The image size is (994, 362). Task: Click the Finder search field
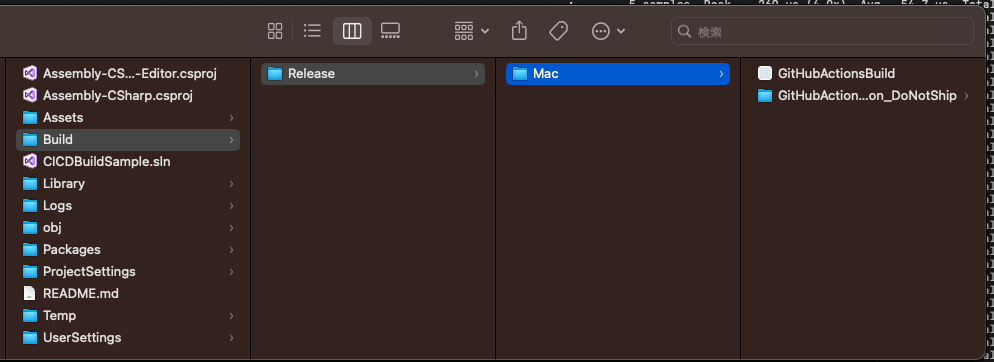[x=822, y=31]
